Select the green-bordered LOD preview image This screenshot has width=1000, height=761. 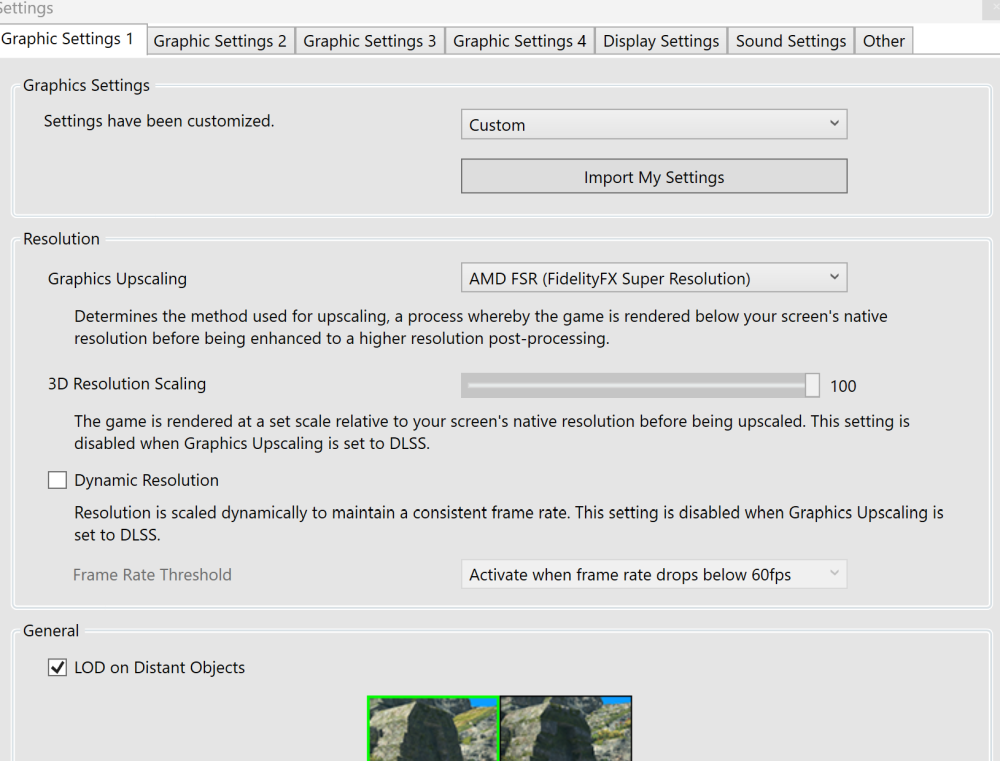point(433,729)
